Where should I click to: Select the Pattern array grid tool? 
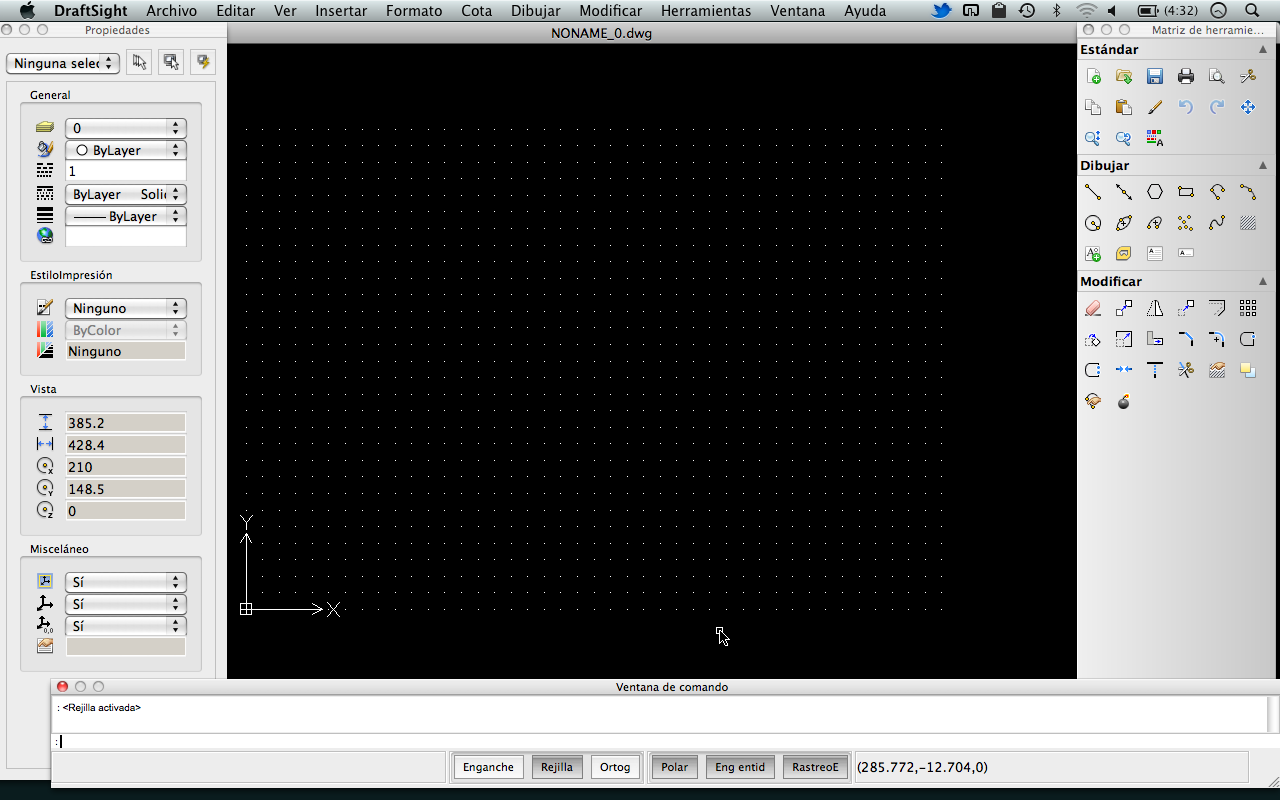1248,308
